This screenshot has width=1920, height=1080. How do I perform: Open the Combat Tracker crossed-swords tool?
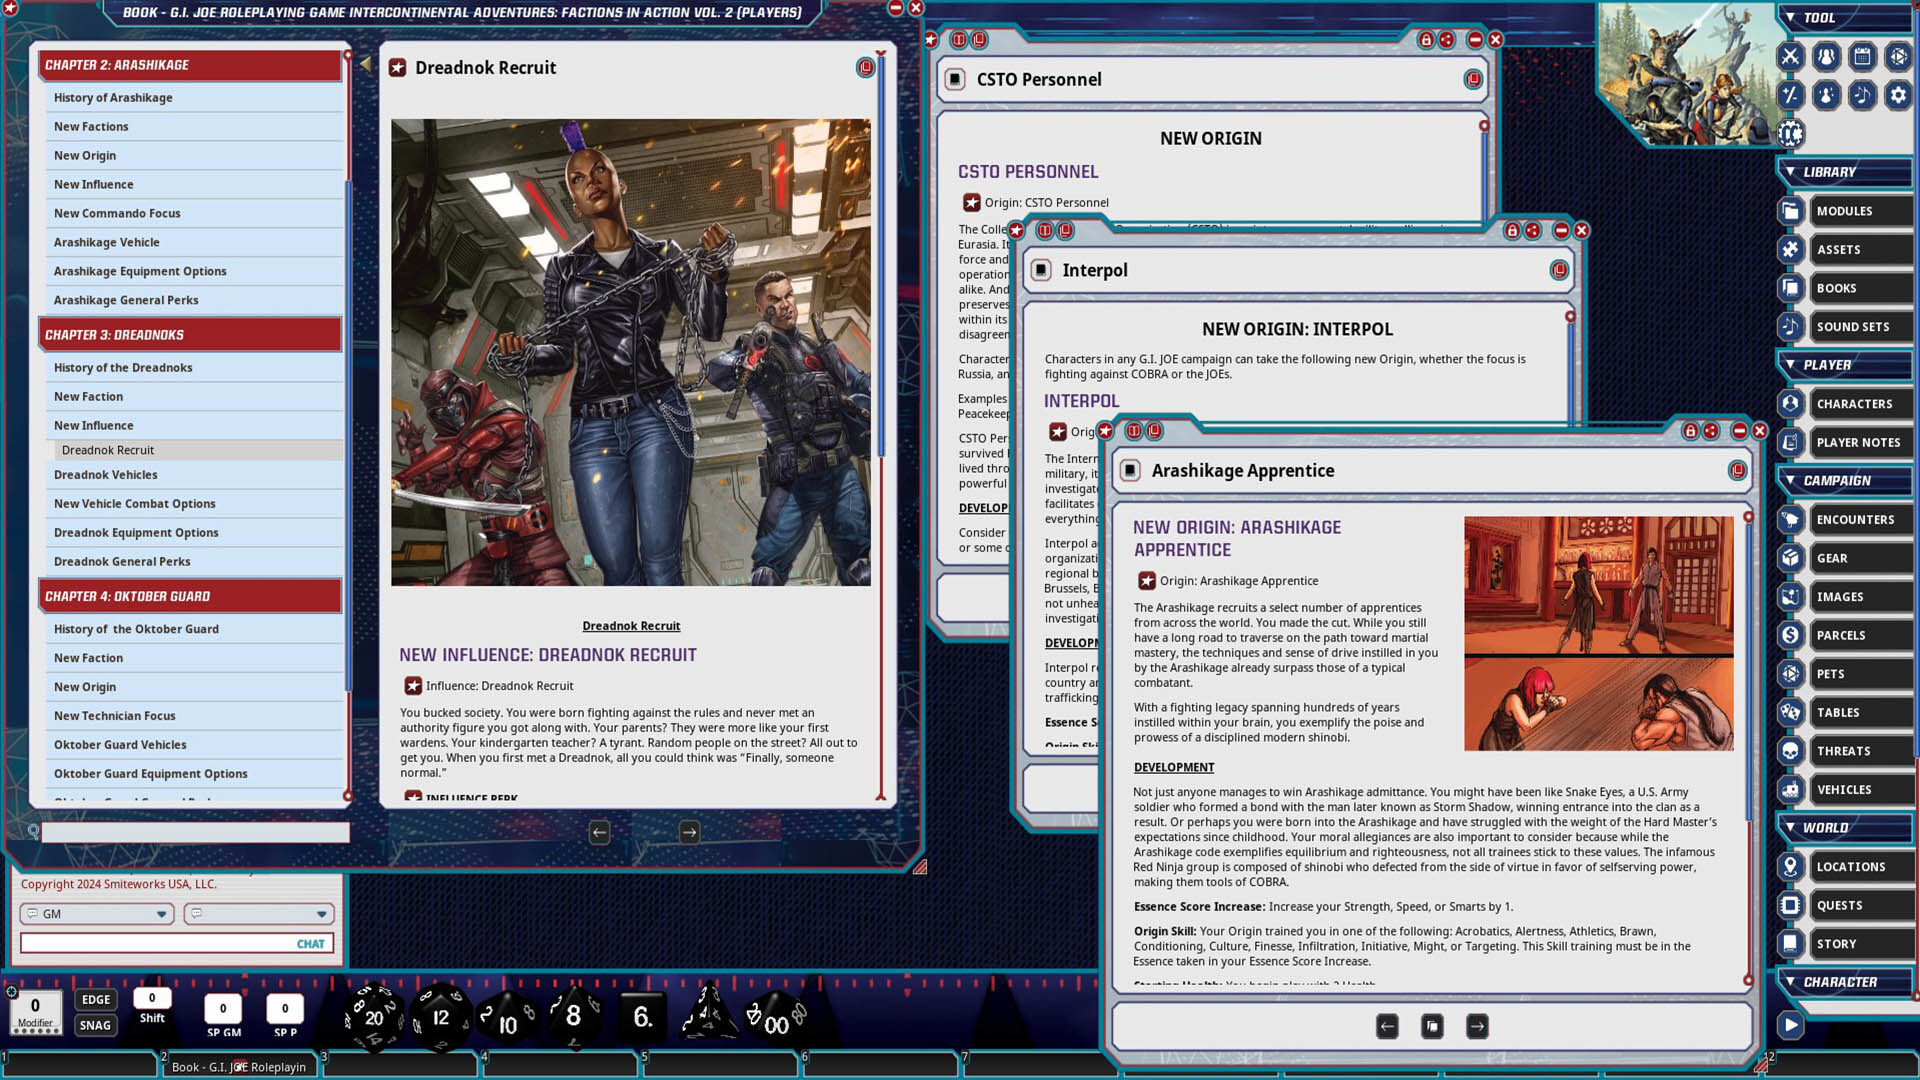1790,57
